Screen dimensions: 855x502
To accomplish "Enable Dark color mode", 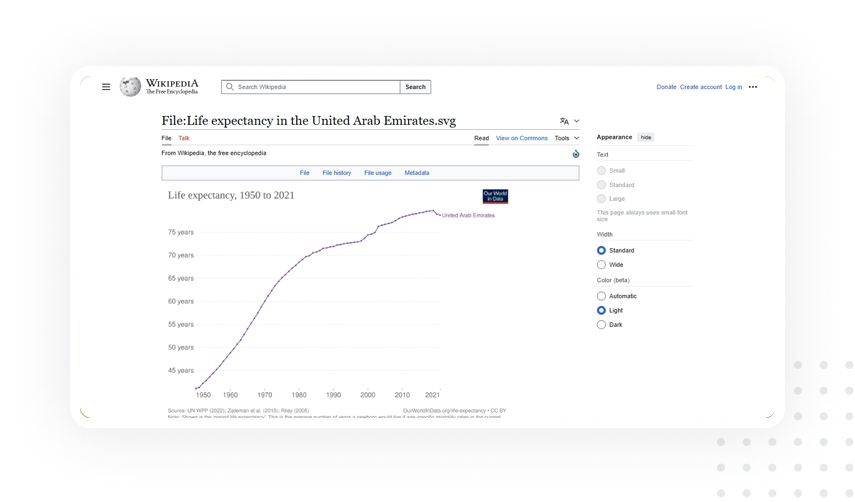I will point(601,325).
